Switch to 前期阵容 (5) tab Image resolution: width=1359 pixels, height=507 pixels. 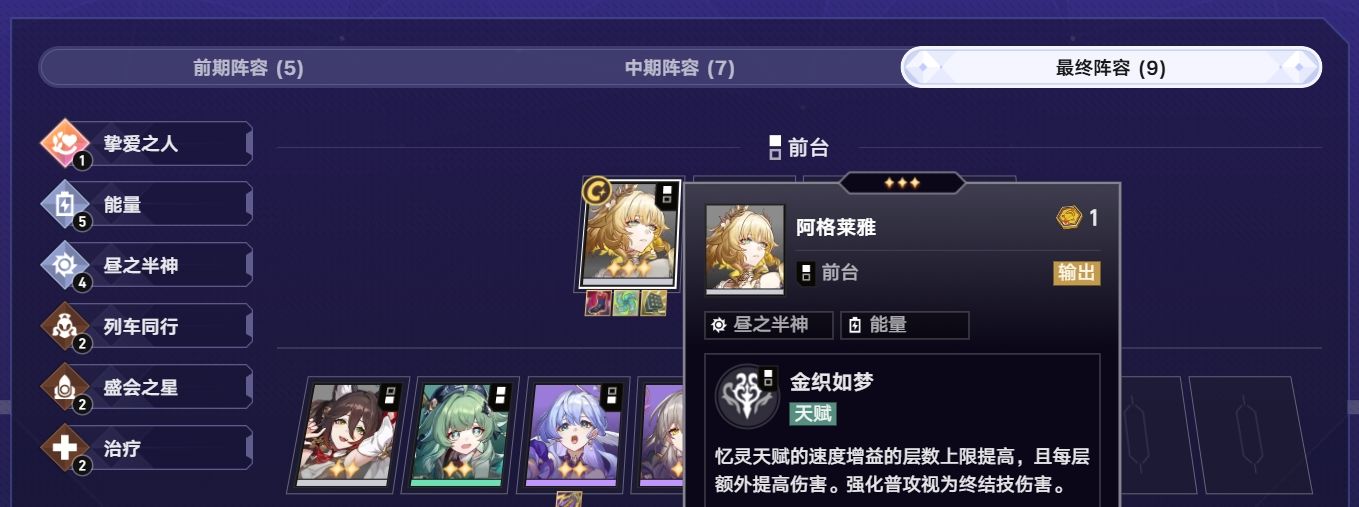click(248, 68)
